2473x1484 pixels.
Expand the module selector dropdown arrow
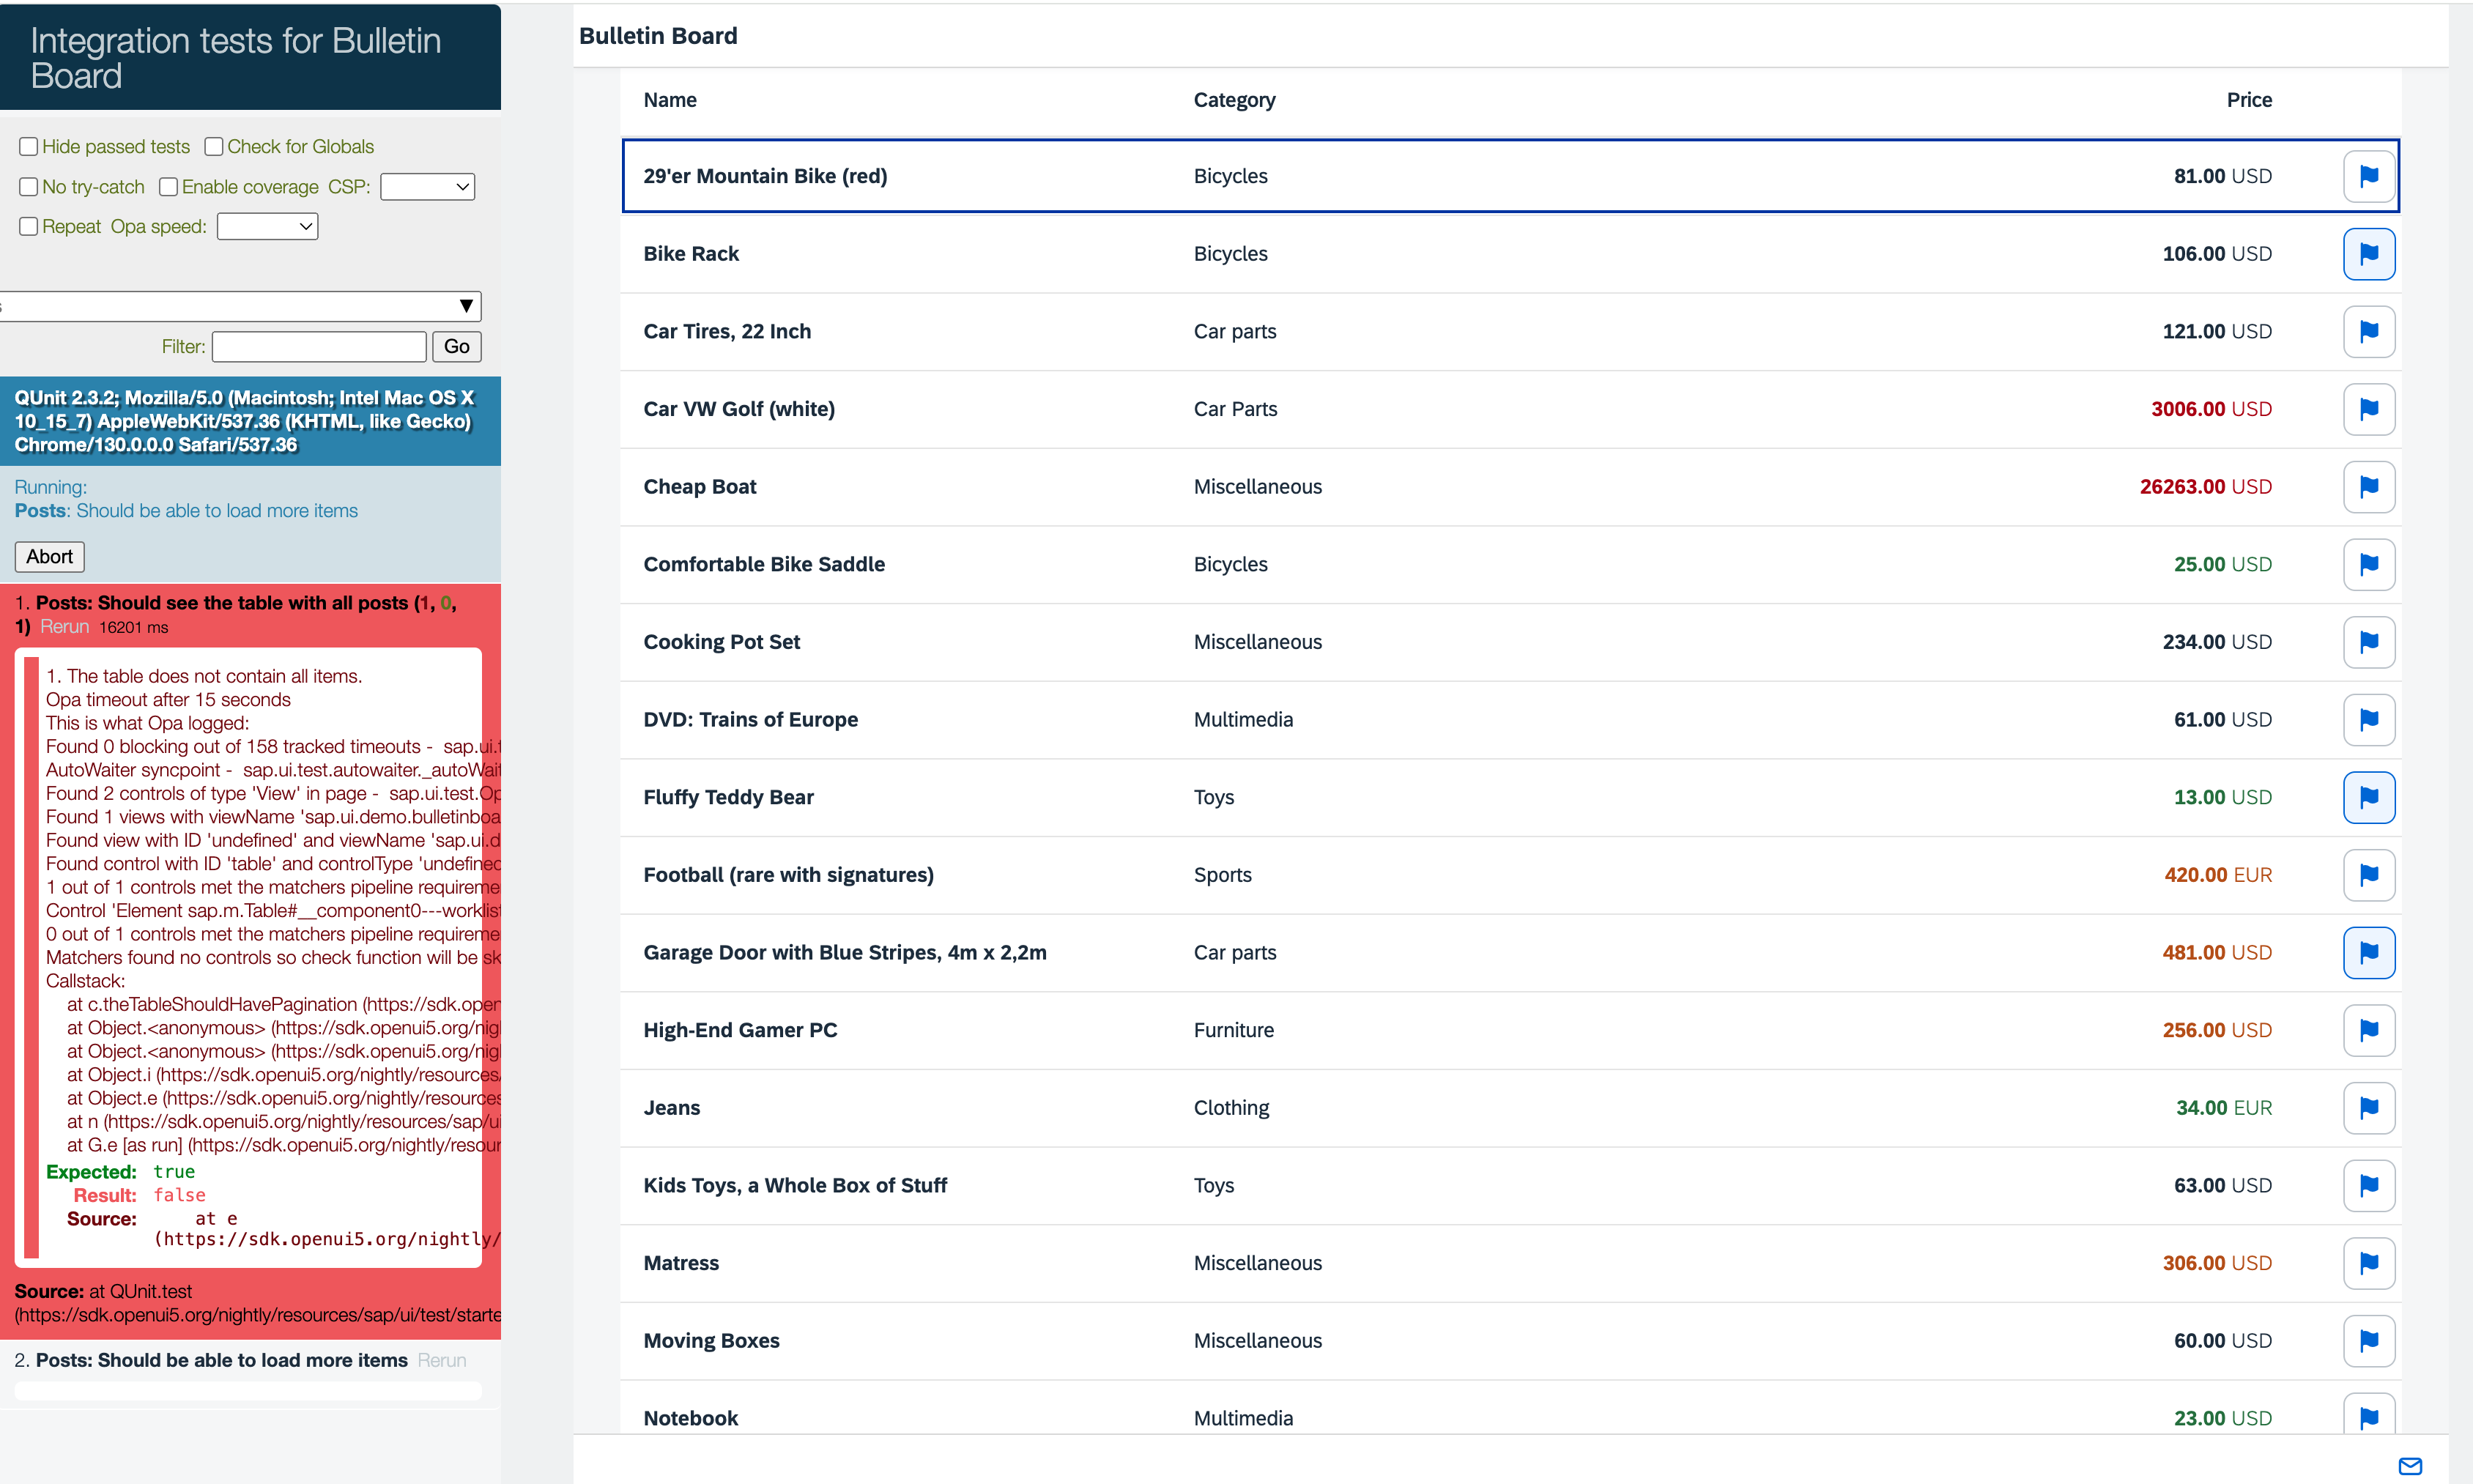466,306
